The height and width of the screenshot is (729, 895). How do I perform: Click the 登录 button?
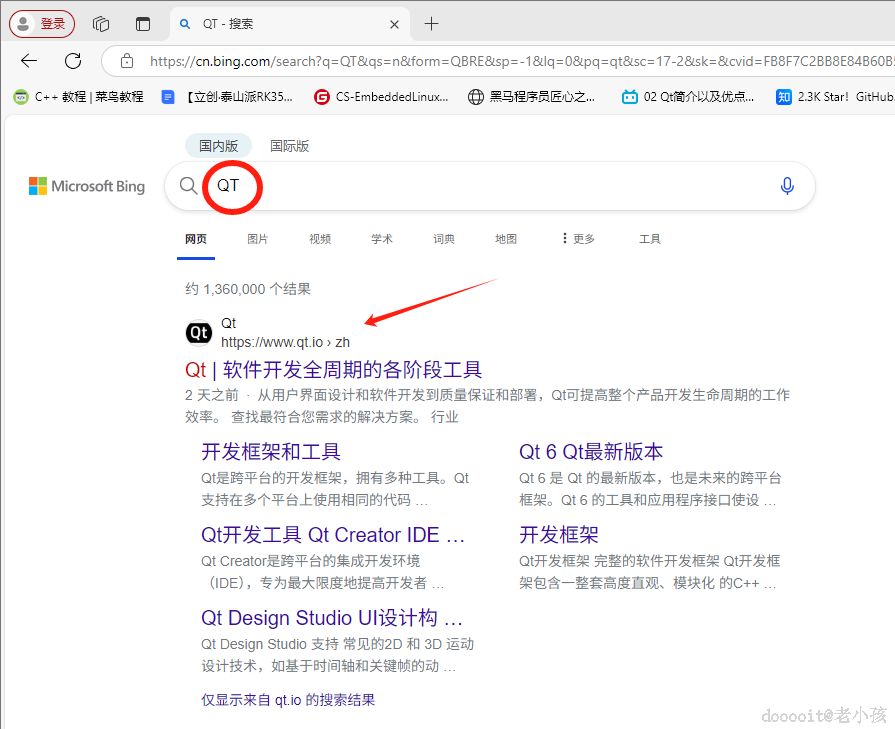pos(41,23)
